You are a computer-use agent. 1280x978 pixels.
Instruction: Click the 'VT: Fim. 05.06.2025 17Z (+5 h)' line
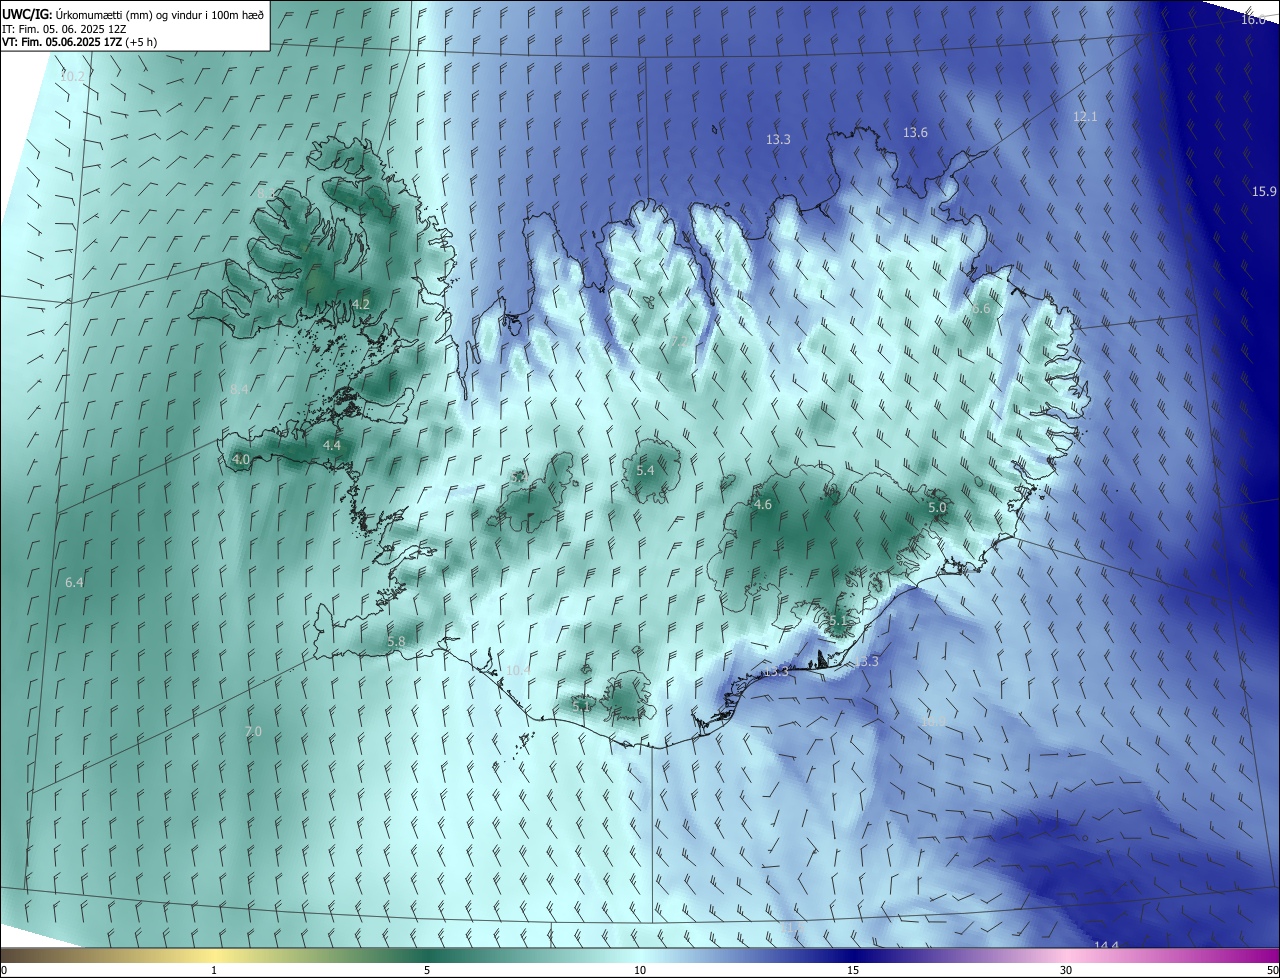pyautogui.click(x=80, y=42)
